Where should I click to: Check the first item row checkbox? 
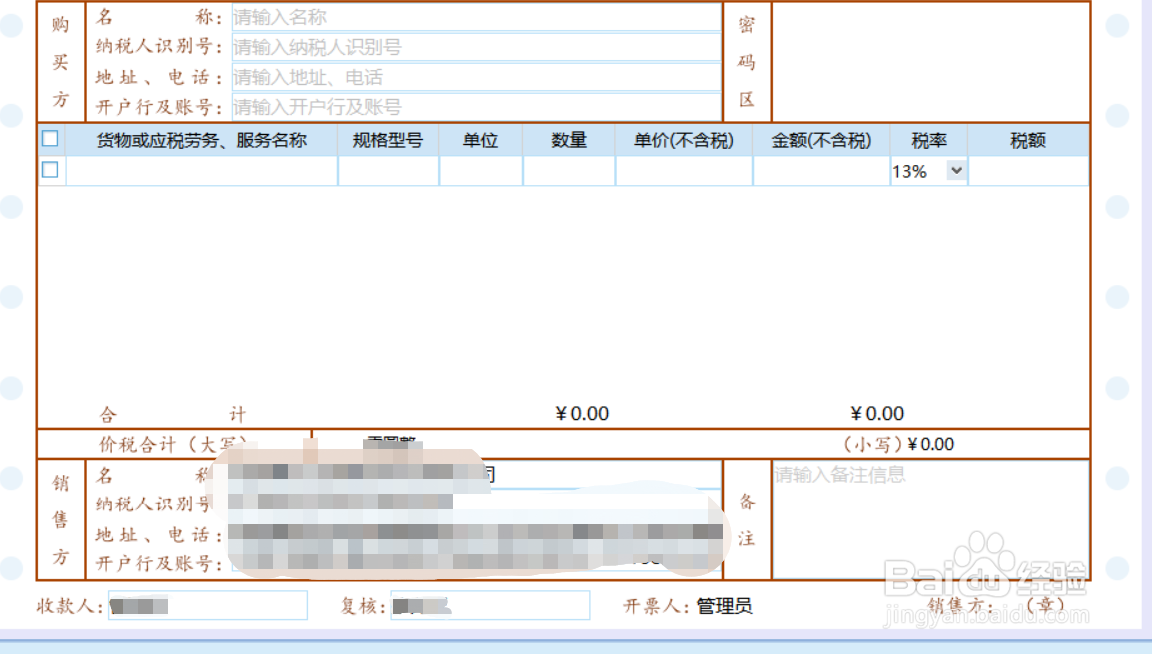(x=50, y=170)
